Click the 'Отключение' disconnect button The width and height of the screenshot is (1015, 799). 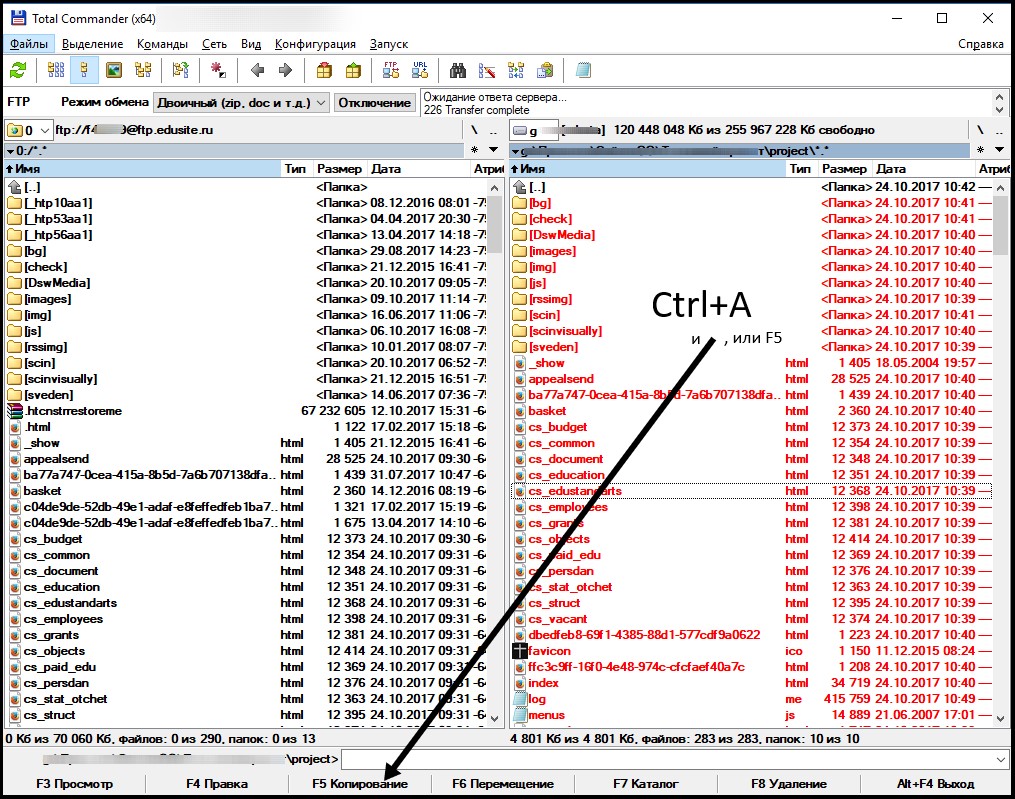(x=374, y=102)
